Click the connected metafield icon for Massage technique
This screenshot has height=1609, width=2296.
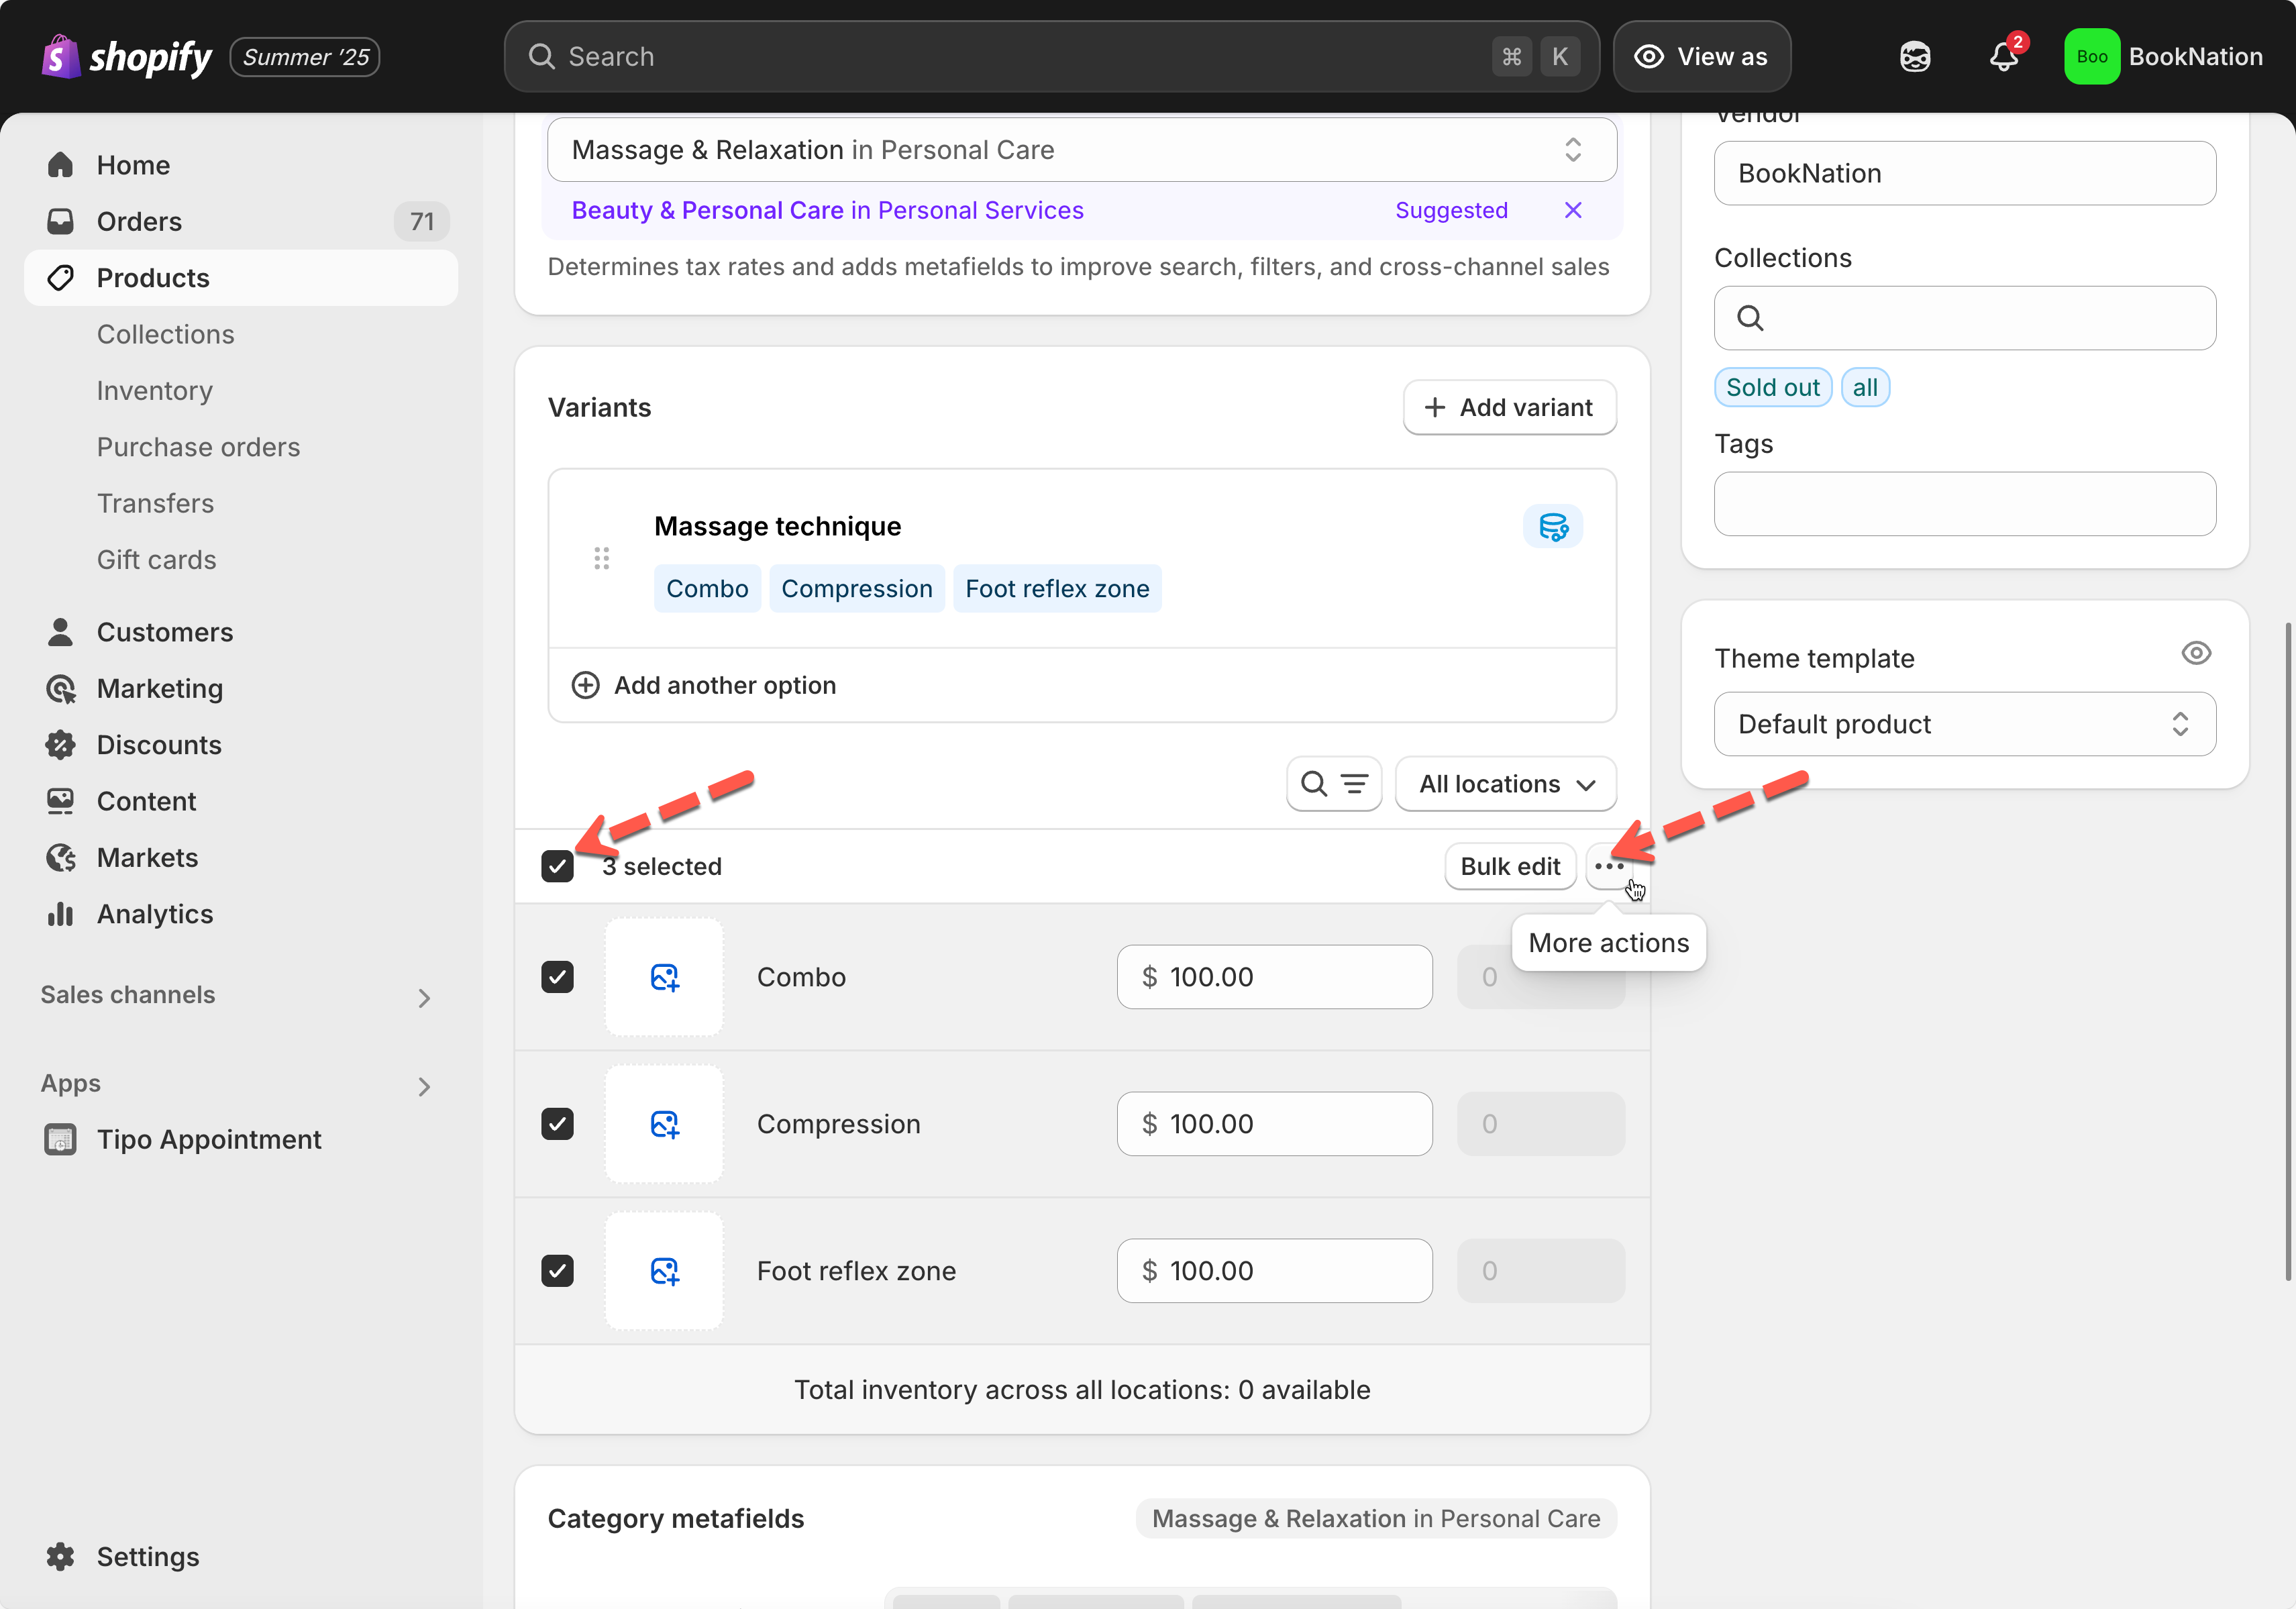[x=1552, y=527]
